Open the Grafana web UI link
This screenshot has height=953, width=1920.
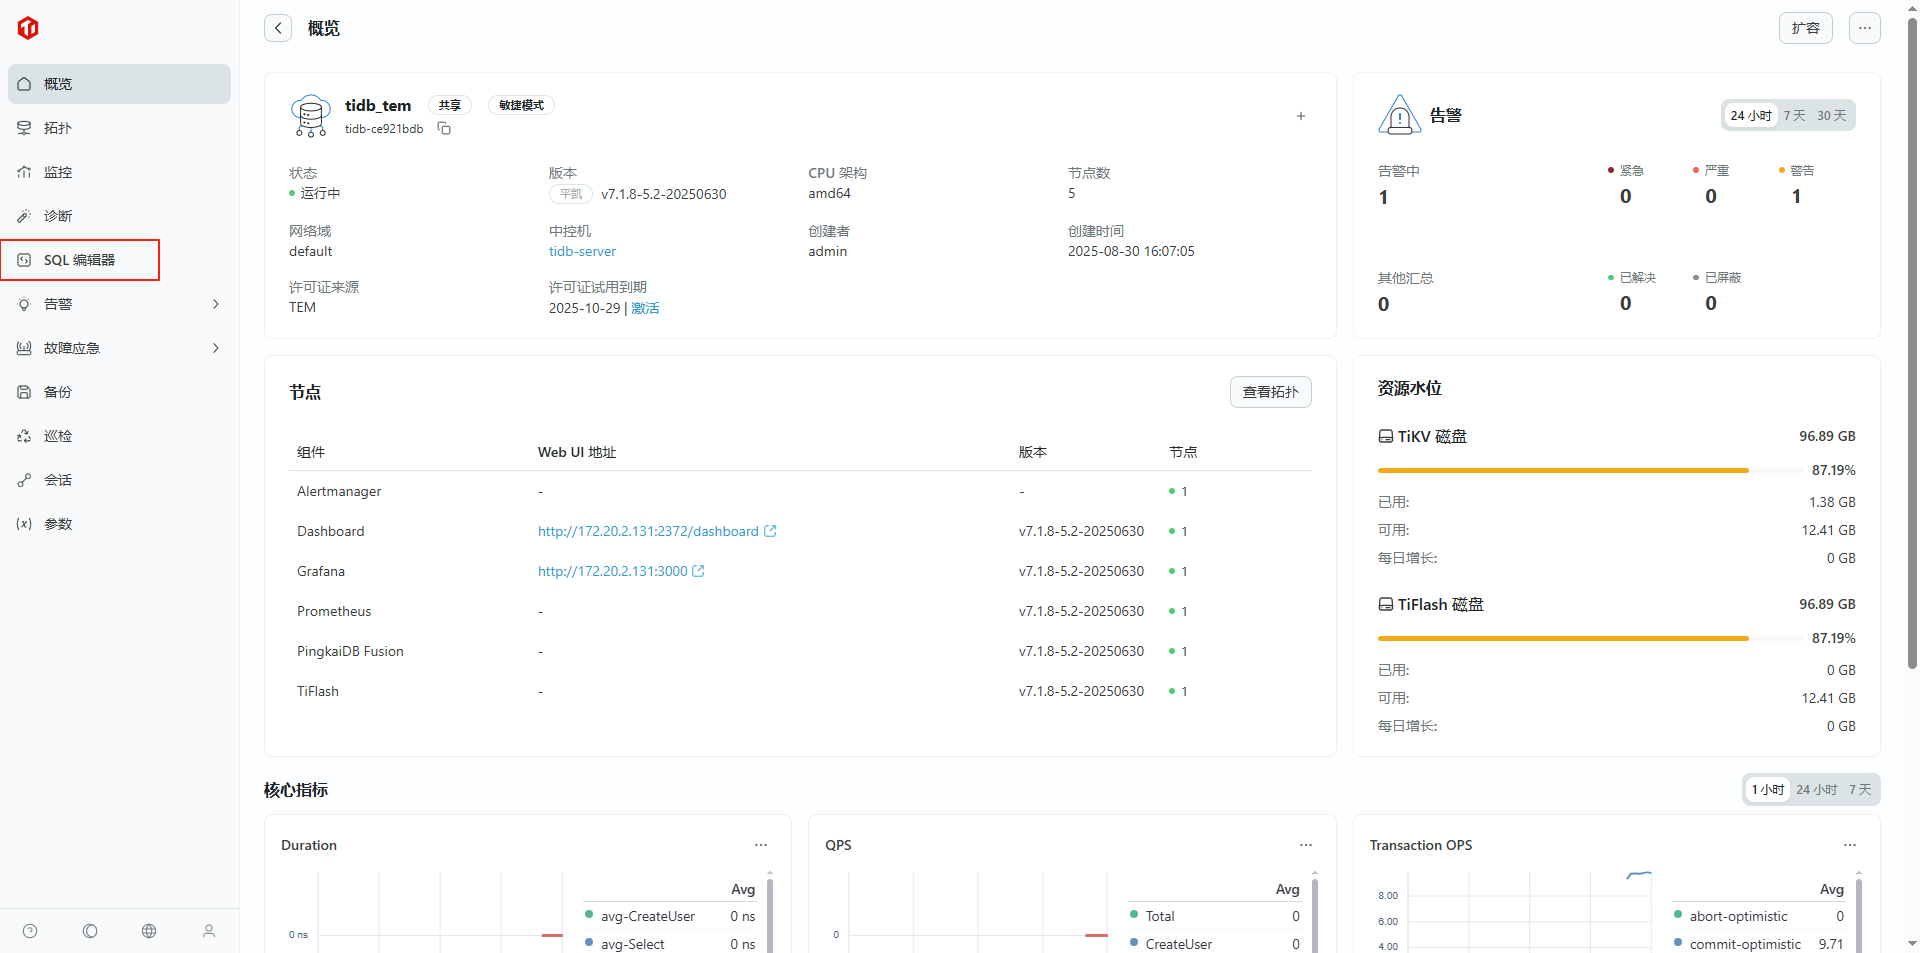[x=612, y=571]
